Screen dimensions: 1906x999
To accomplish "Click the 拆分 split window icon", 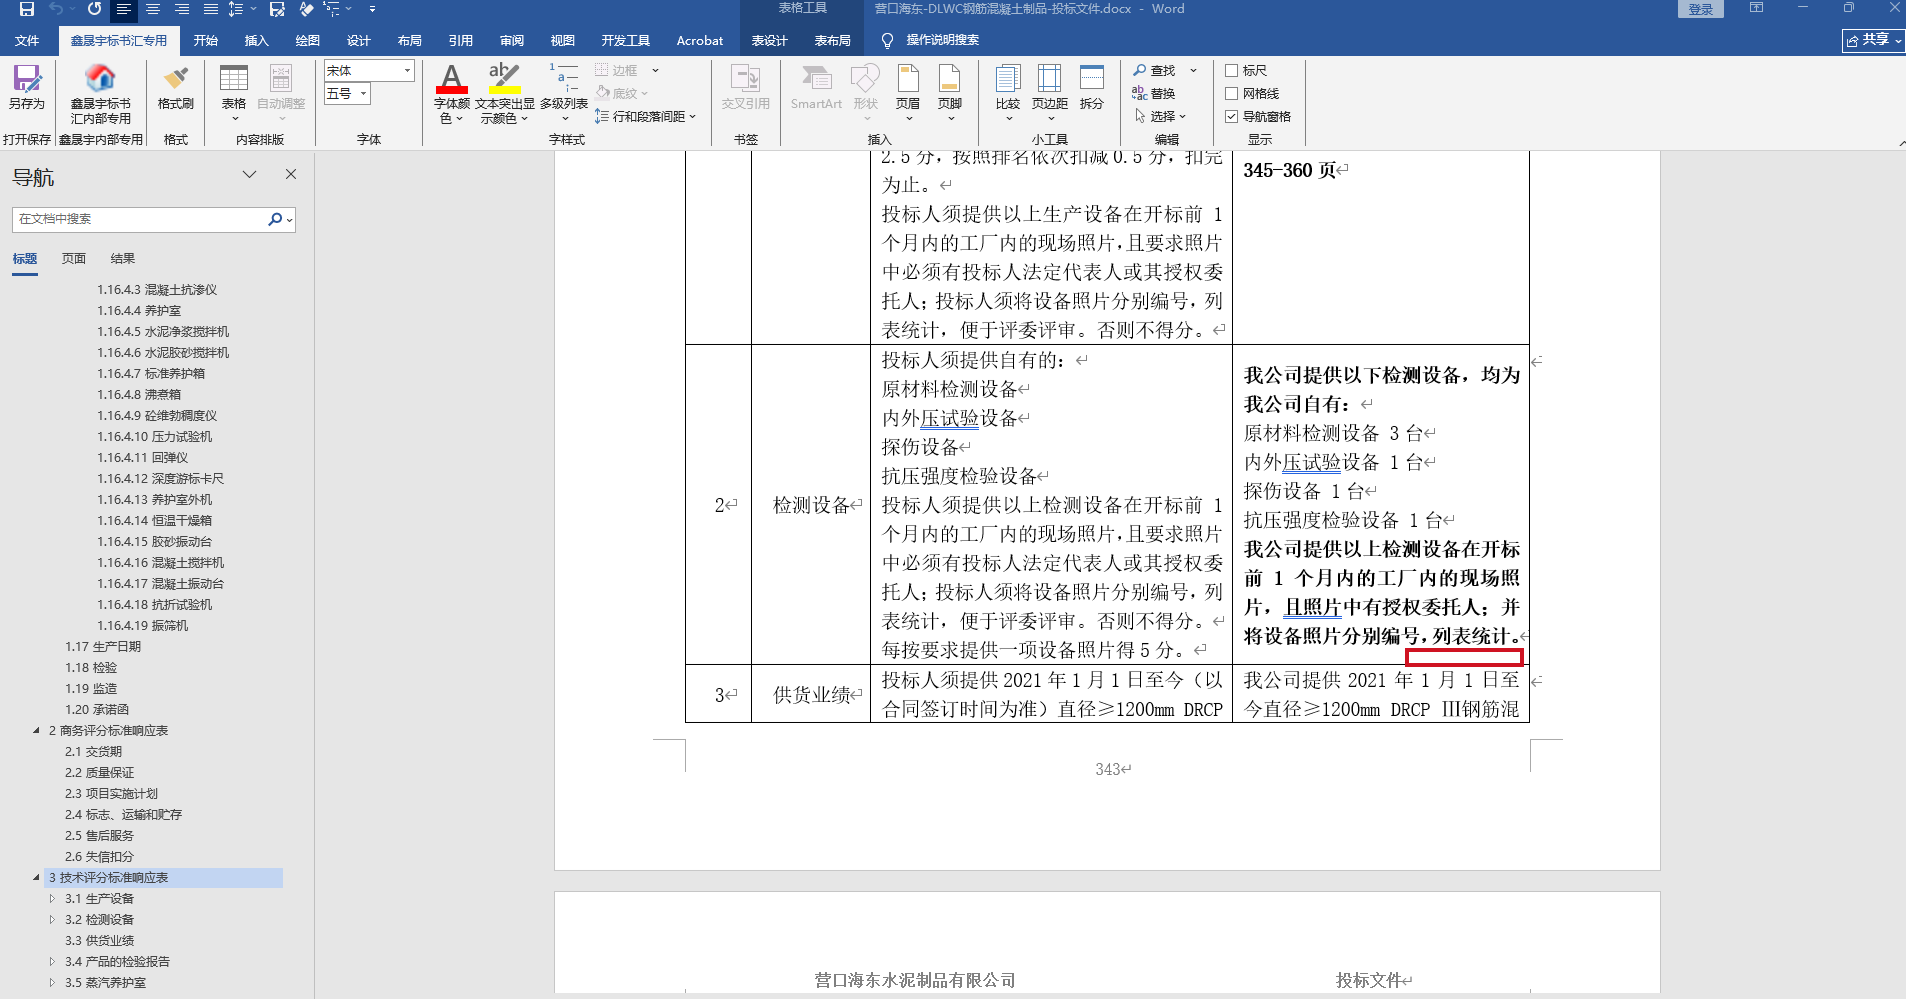I will [x=1092, y=80].
